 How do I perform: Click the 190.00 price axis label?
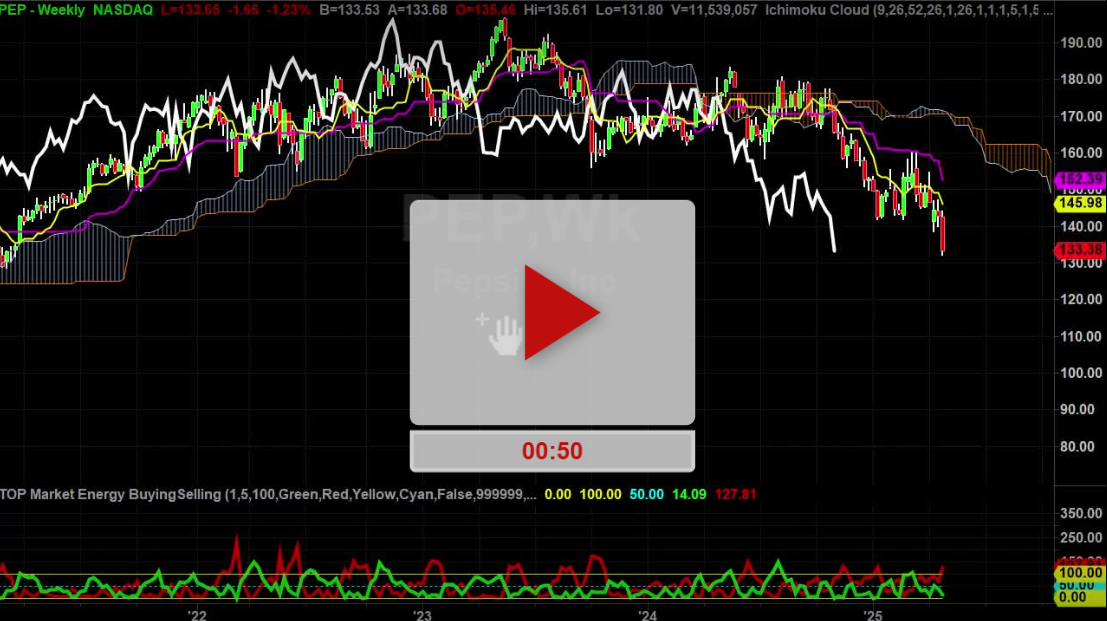[1081, 42]
